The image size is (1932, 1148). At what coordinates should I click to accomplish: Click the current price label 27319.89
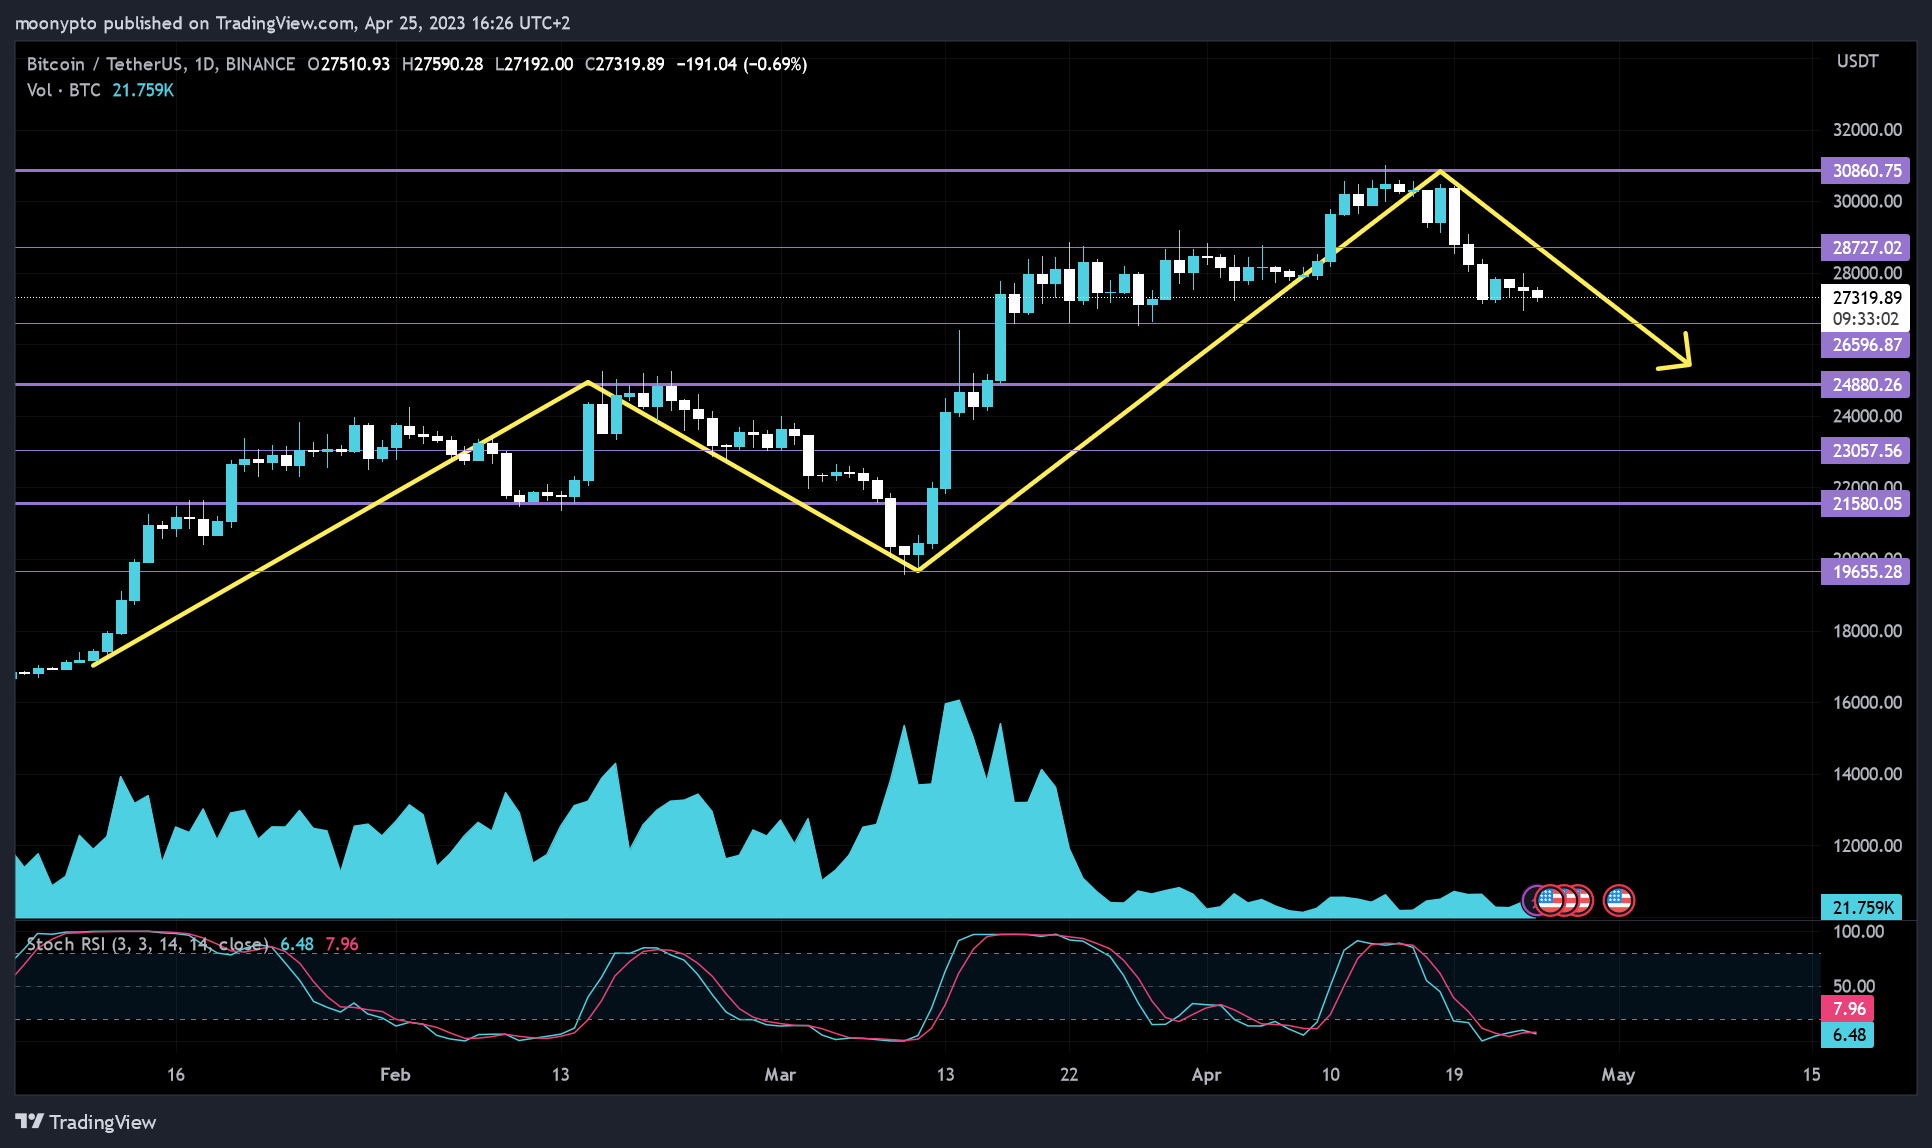pos(1865,298)
